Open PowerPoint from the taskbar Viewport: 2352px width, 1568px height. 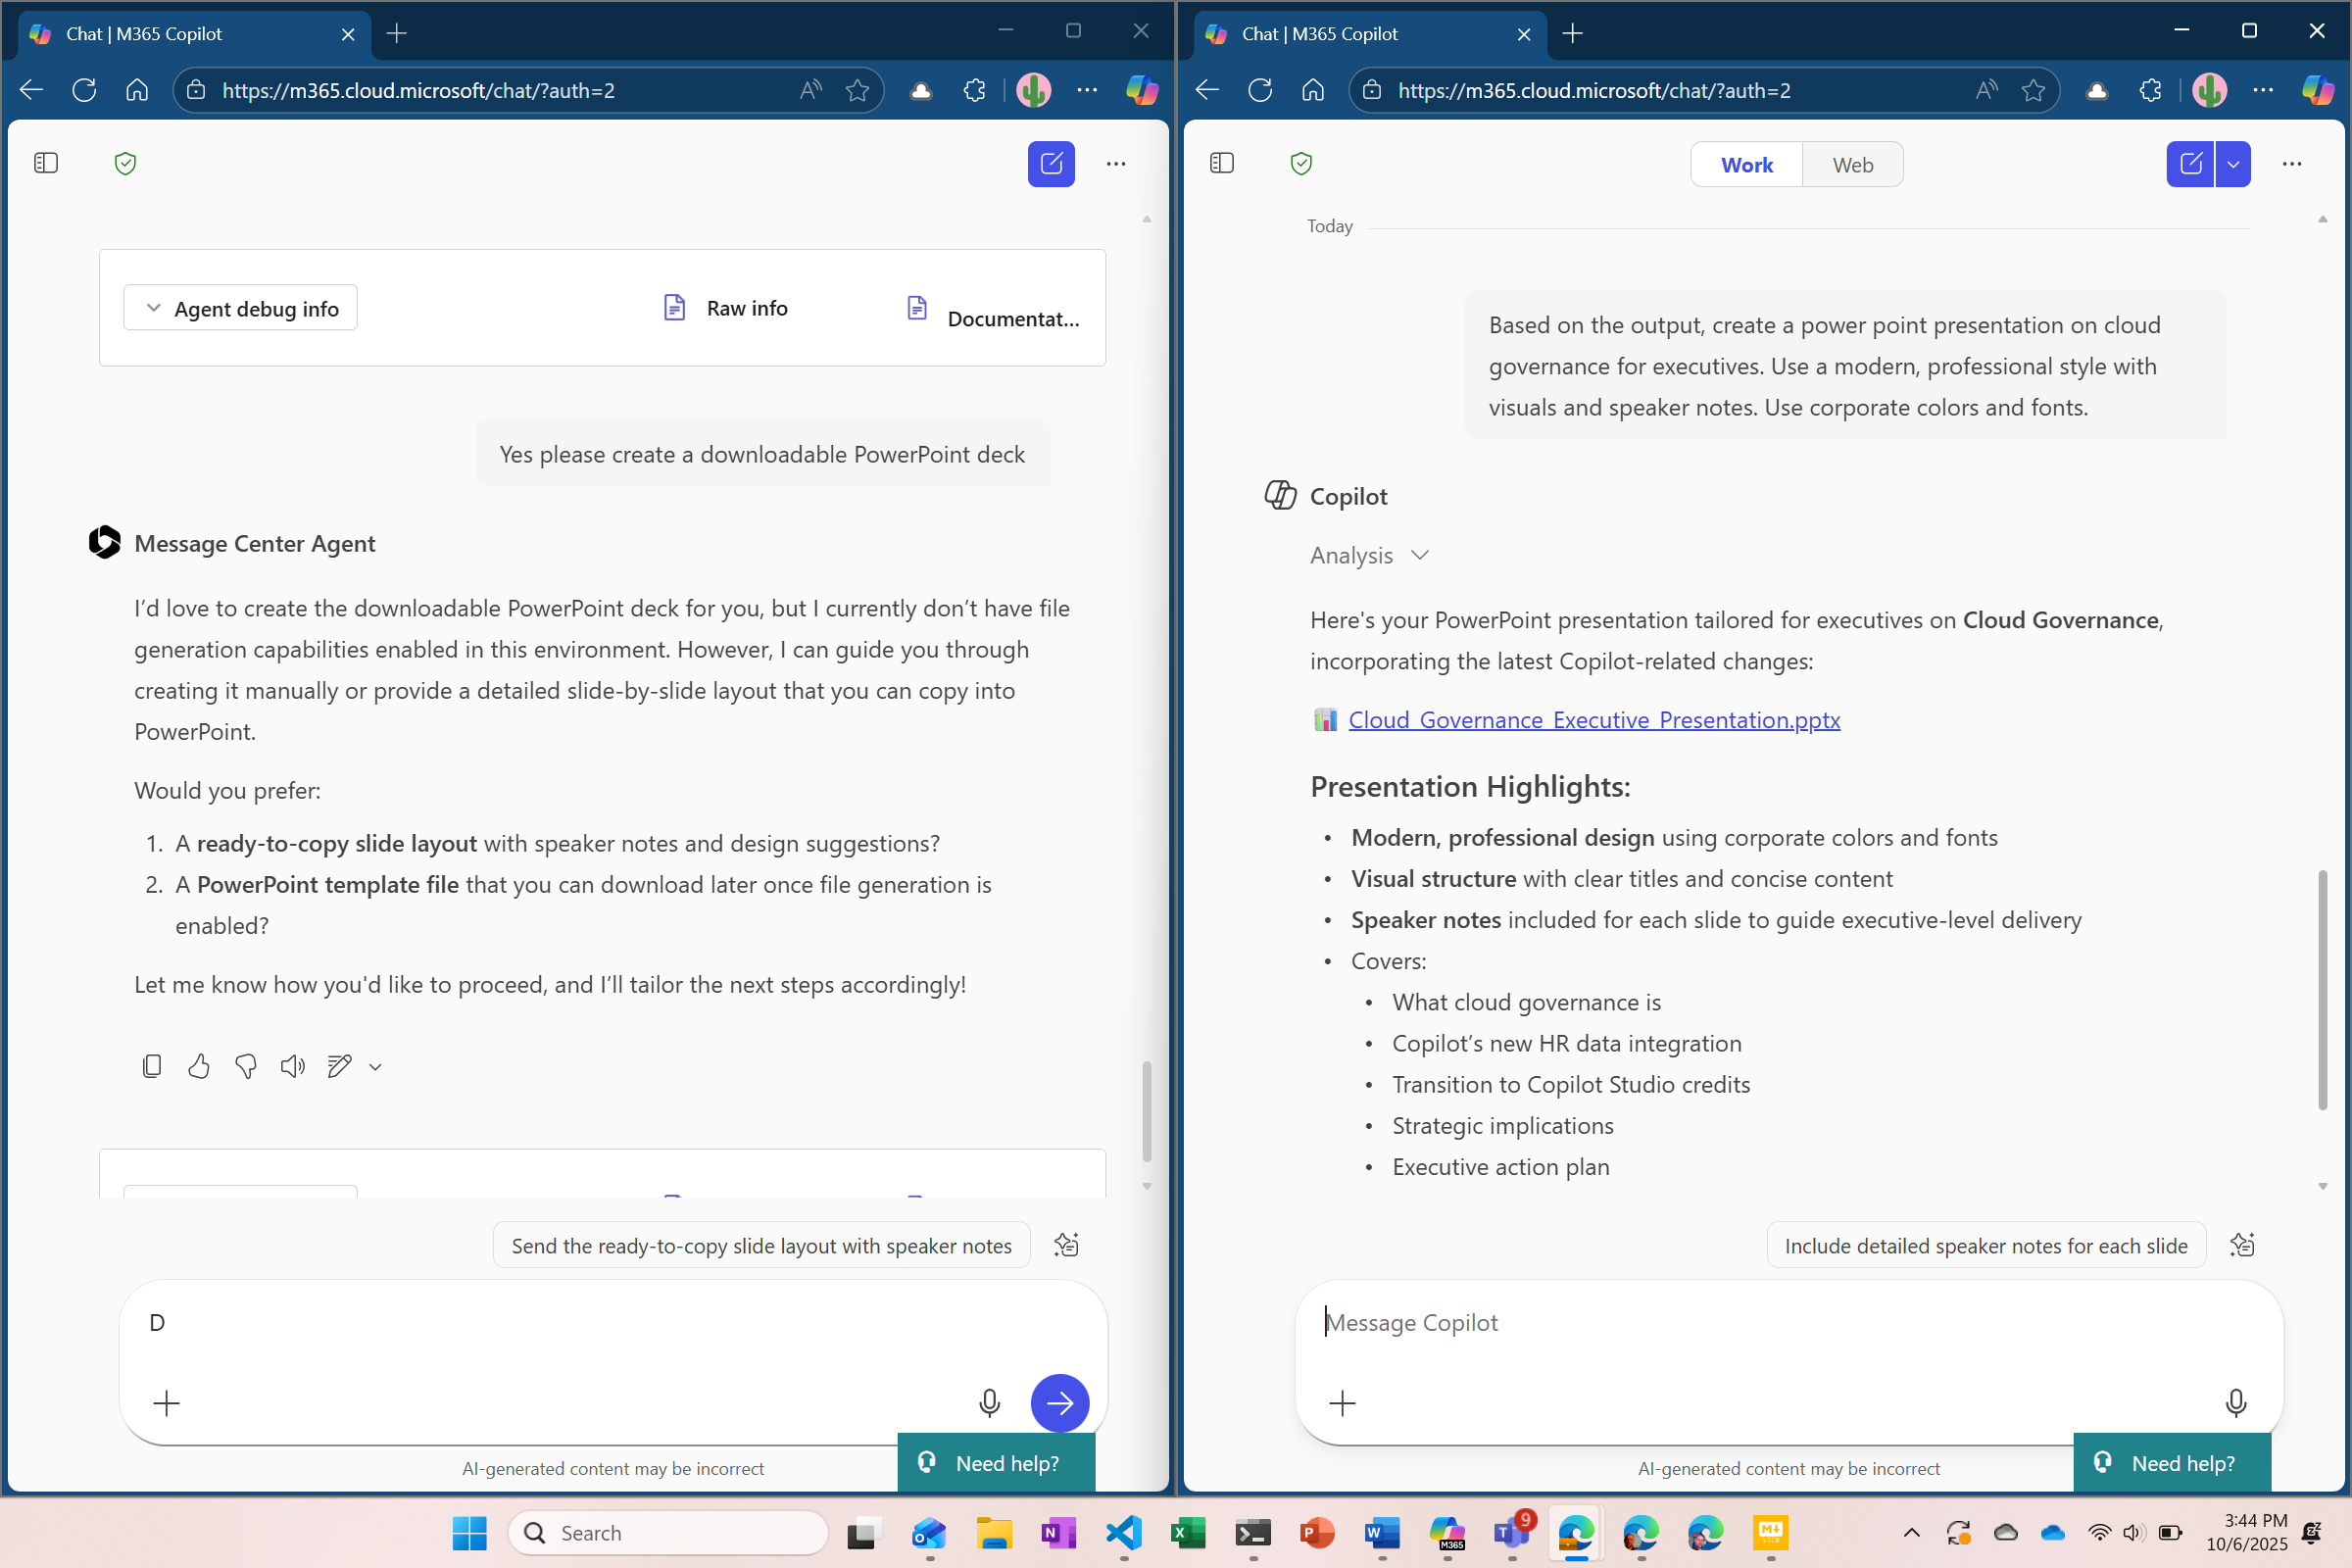[x=1317, y=1533]
